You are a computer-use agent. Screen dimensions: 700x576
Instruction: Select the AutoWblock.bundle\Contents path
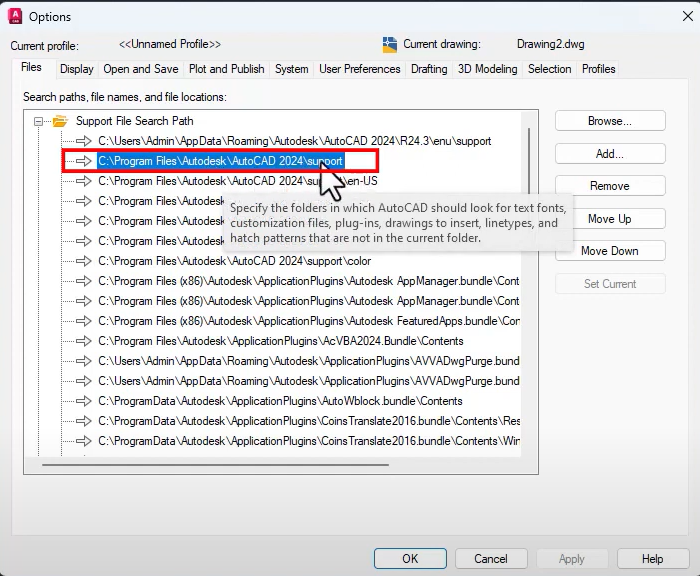point(280,401)
